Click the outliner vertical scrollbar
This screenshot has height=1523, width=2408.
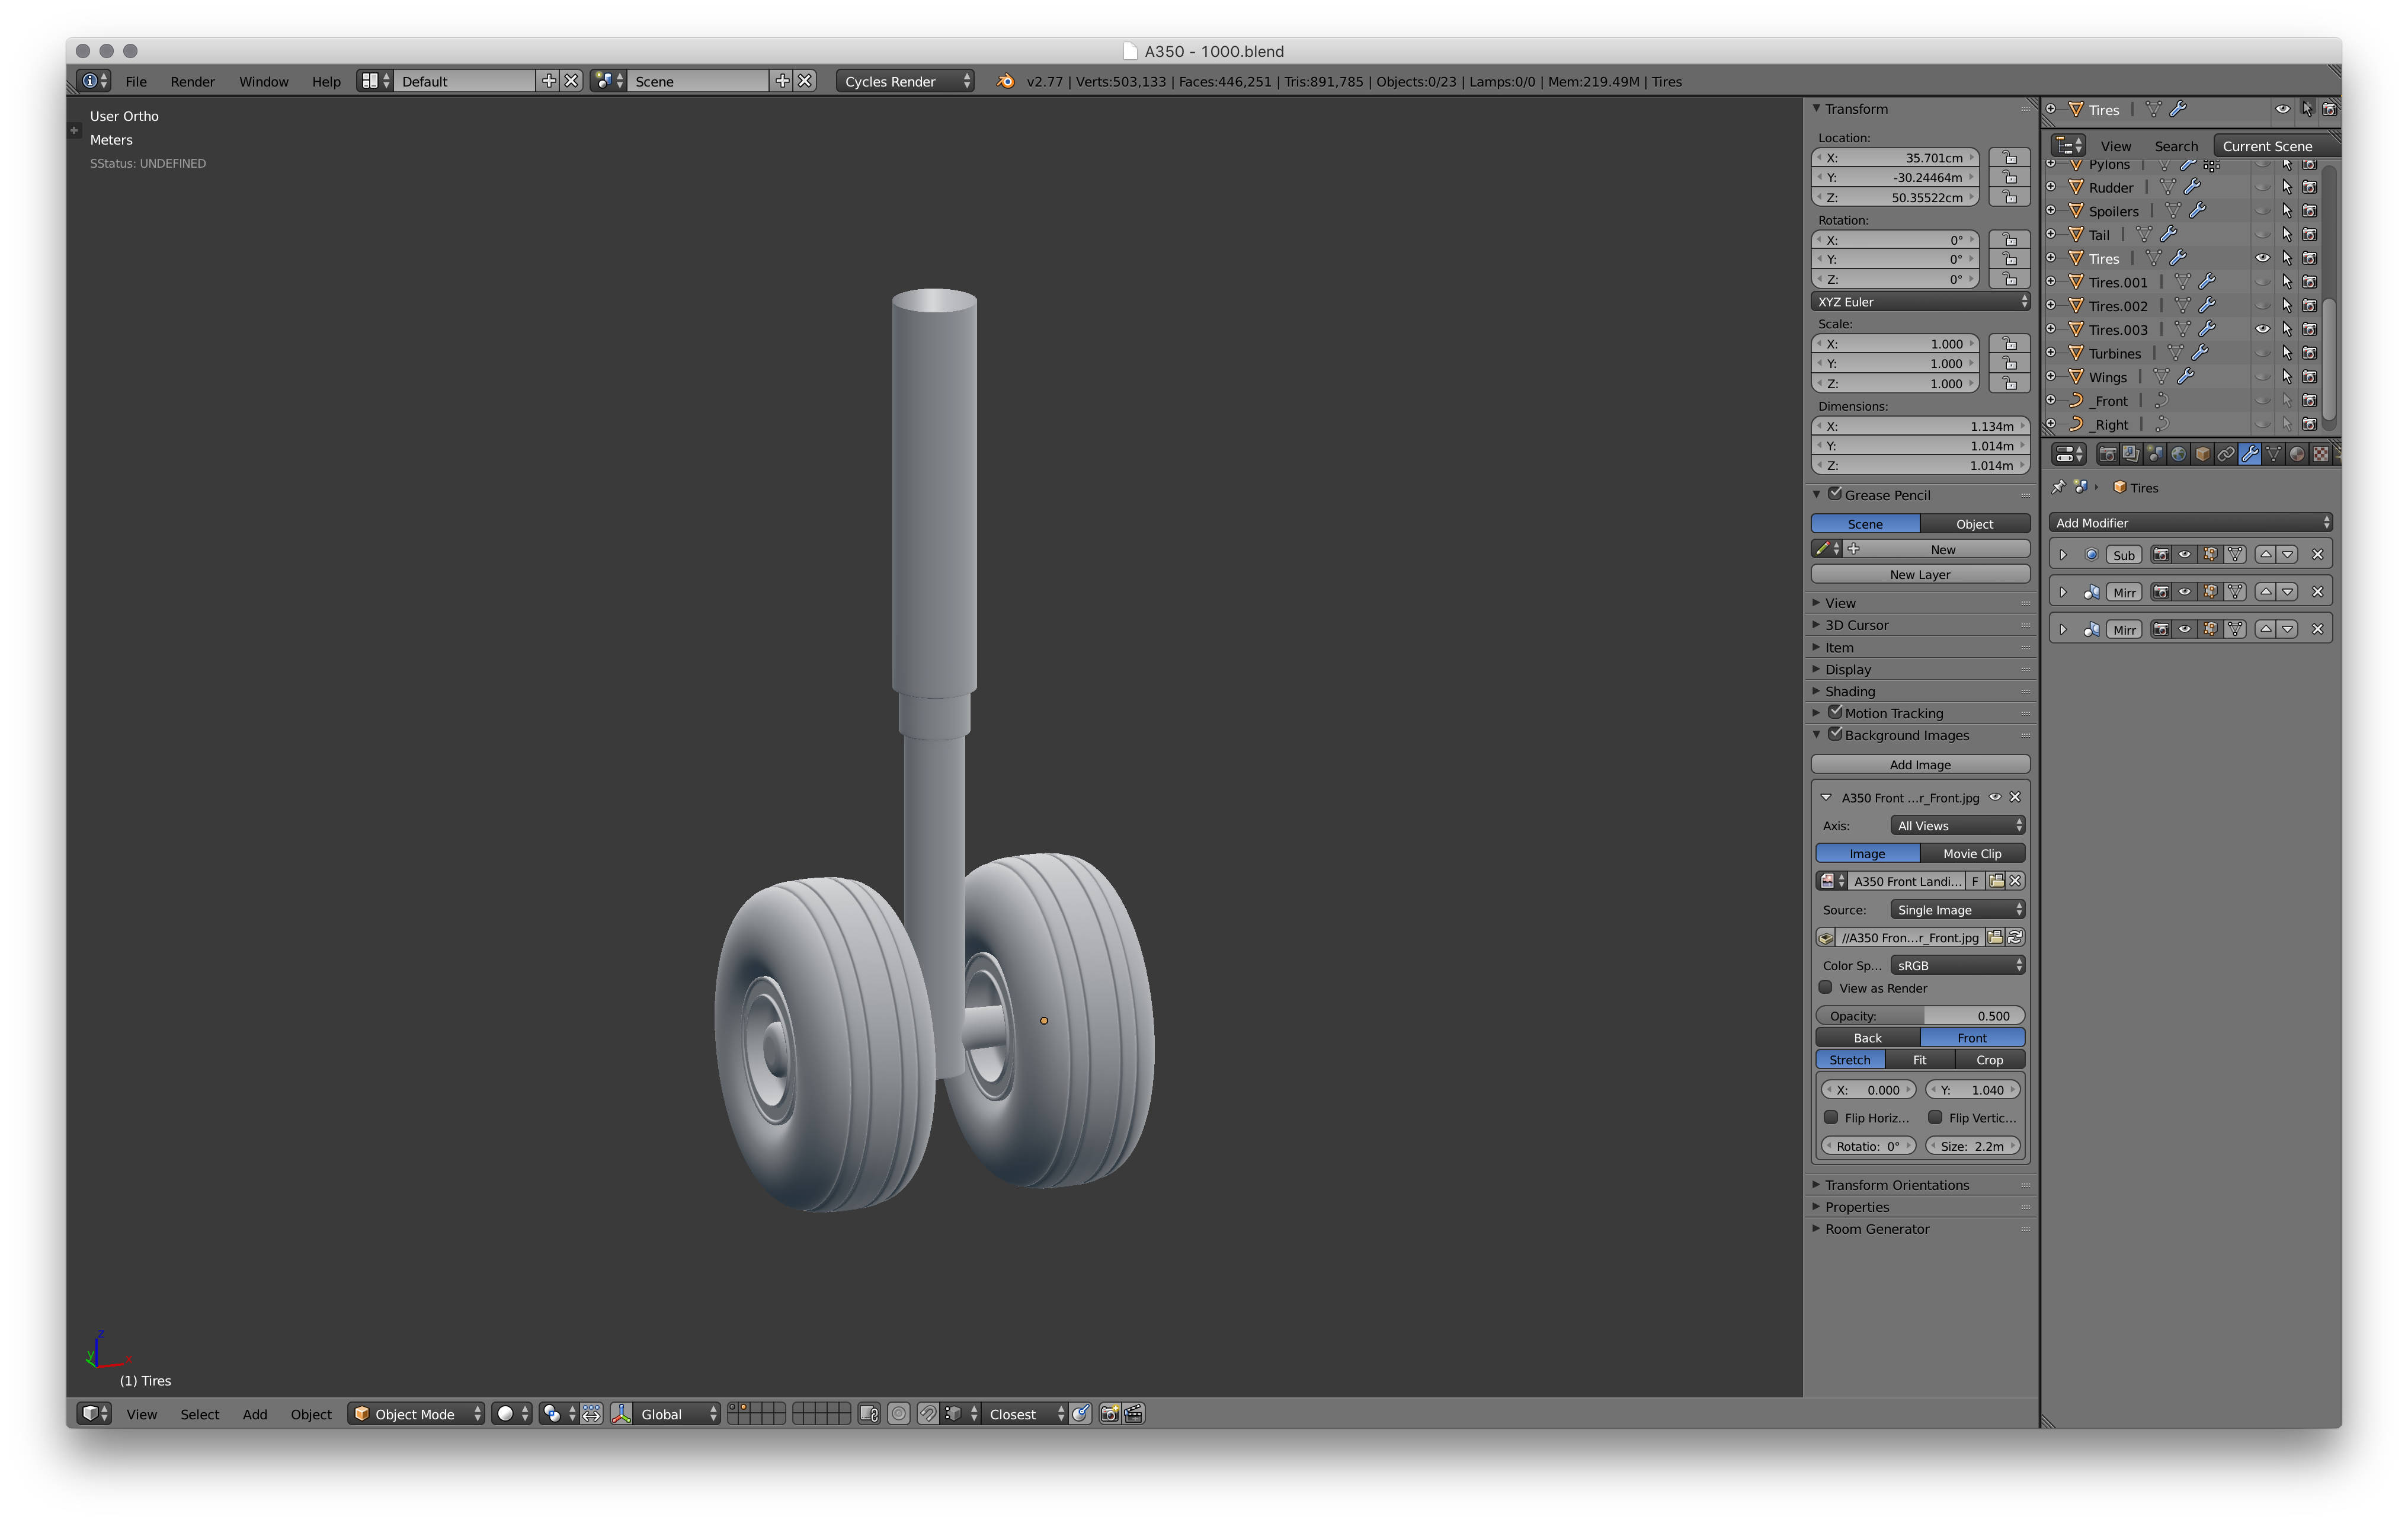tap(2330, 360)
